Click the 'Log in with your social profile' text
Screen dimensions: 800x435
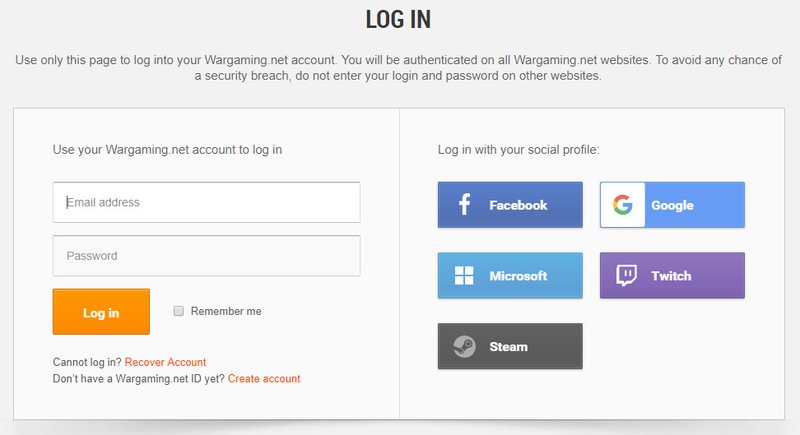[x=518, y=149]
